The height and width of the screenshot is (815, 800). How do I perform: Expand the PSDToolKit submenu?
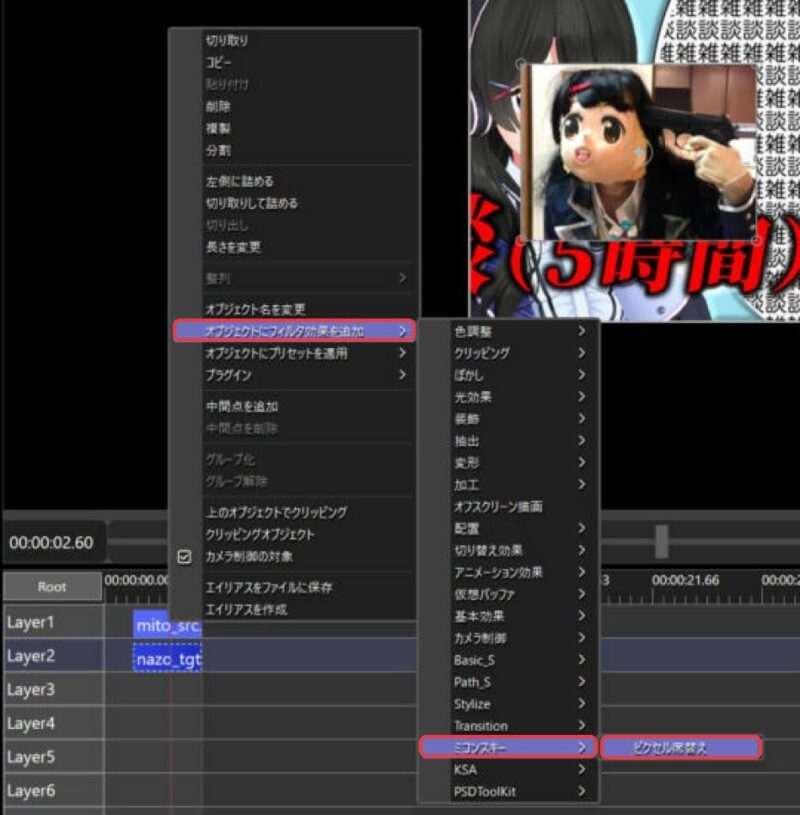(508, 792)
